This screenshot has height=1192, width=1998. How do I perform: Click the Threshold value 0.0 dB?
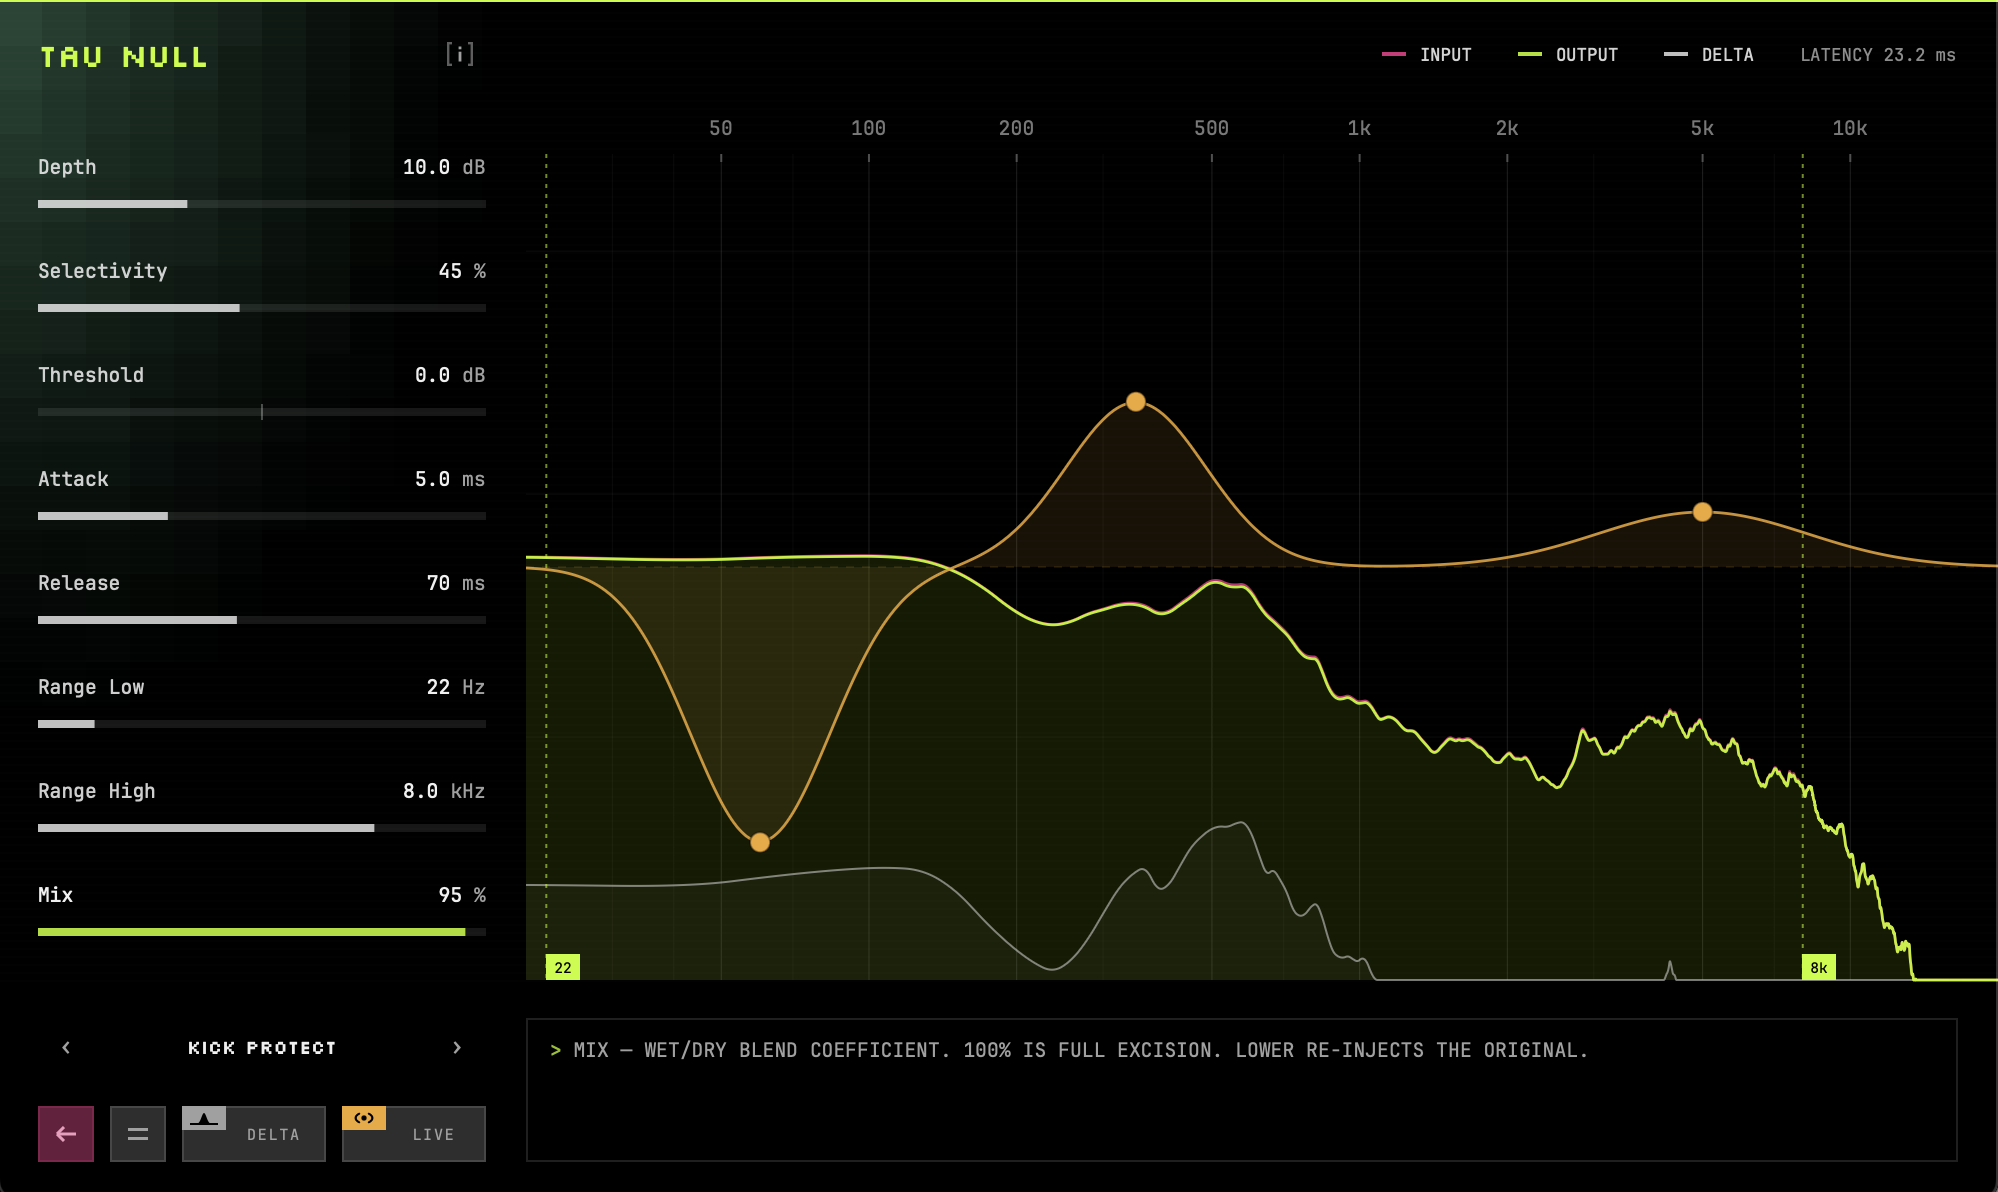click(450, 375)
